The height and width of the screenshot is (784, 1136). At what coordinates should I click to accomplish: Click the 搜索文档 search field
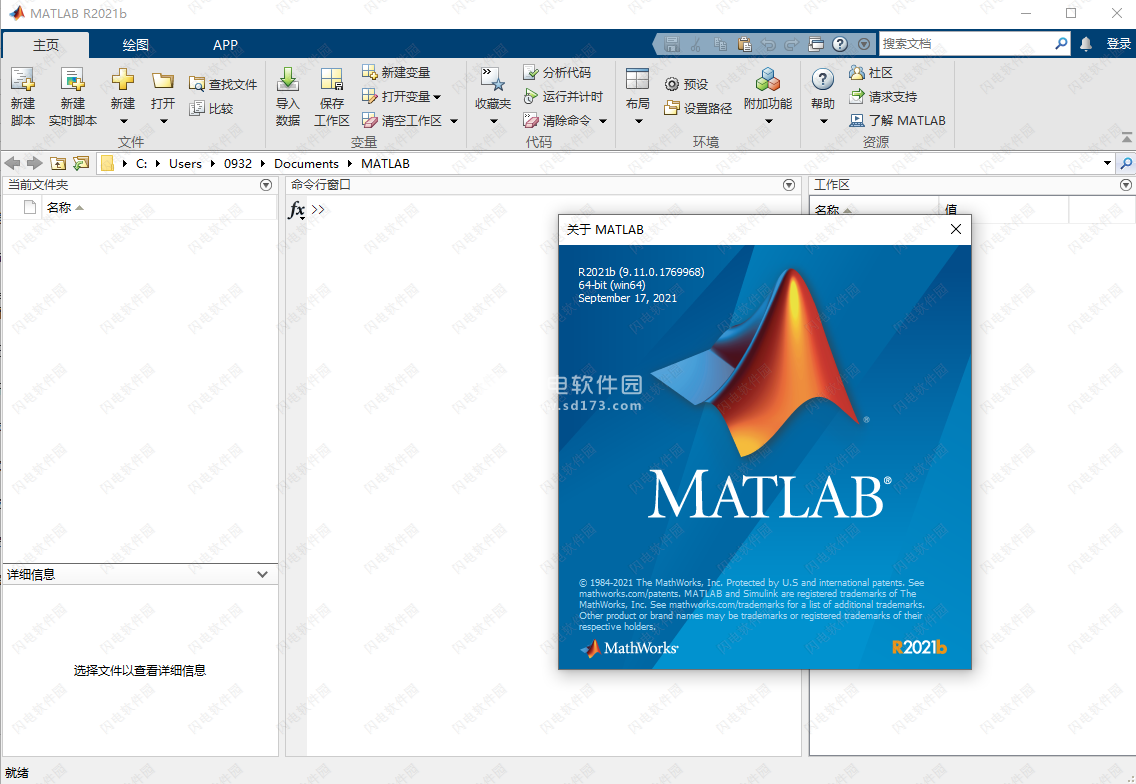click(x=966, y=44)
